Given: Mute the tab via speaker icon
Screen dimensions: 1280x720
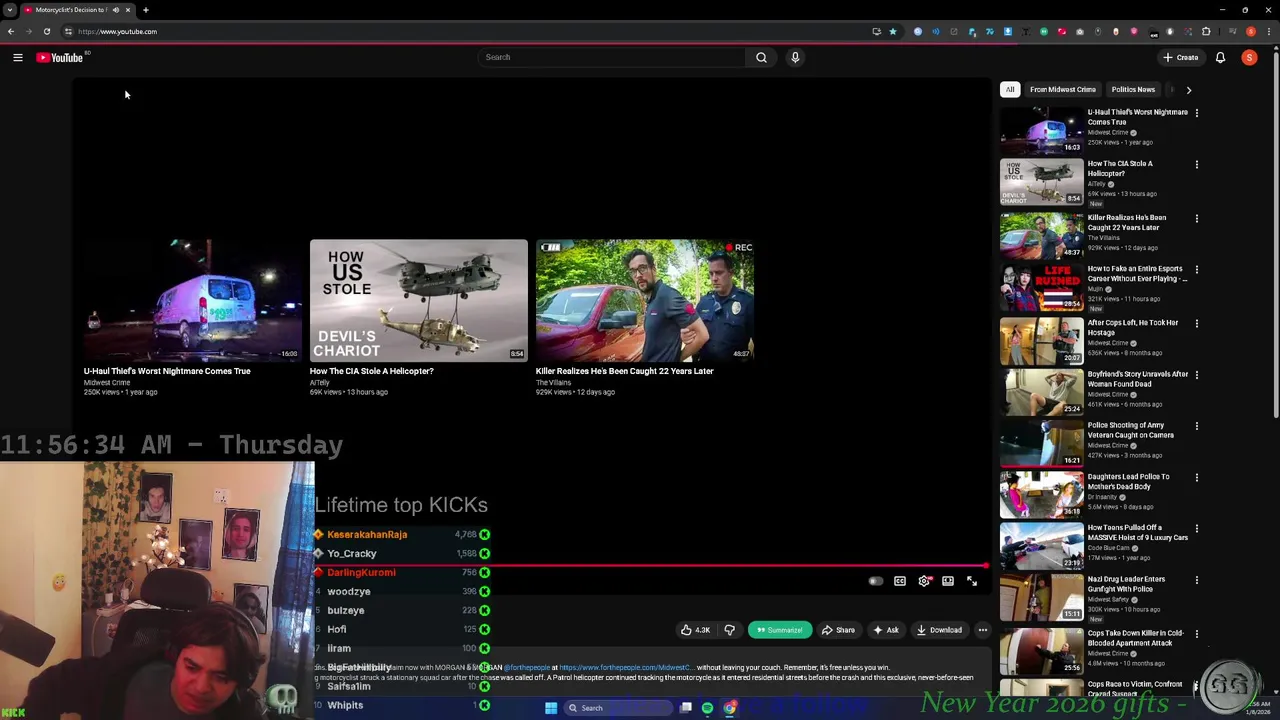Looking at the screenshot, I should tap(116, 10).
